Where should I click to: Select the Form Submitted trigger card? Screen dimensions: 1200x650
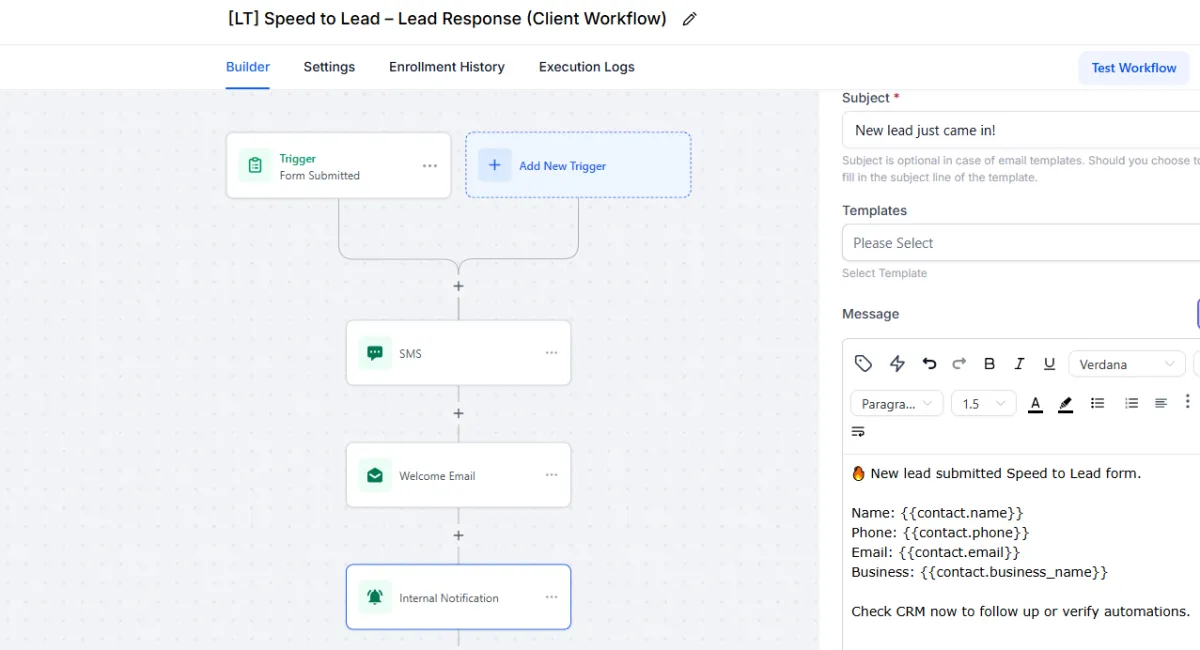(338, 165)
